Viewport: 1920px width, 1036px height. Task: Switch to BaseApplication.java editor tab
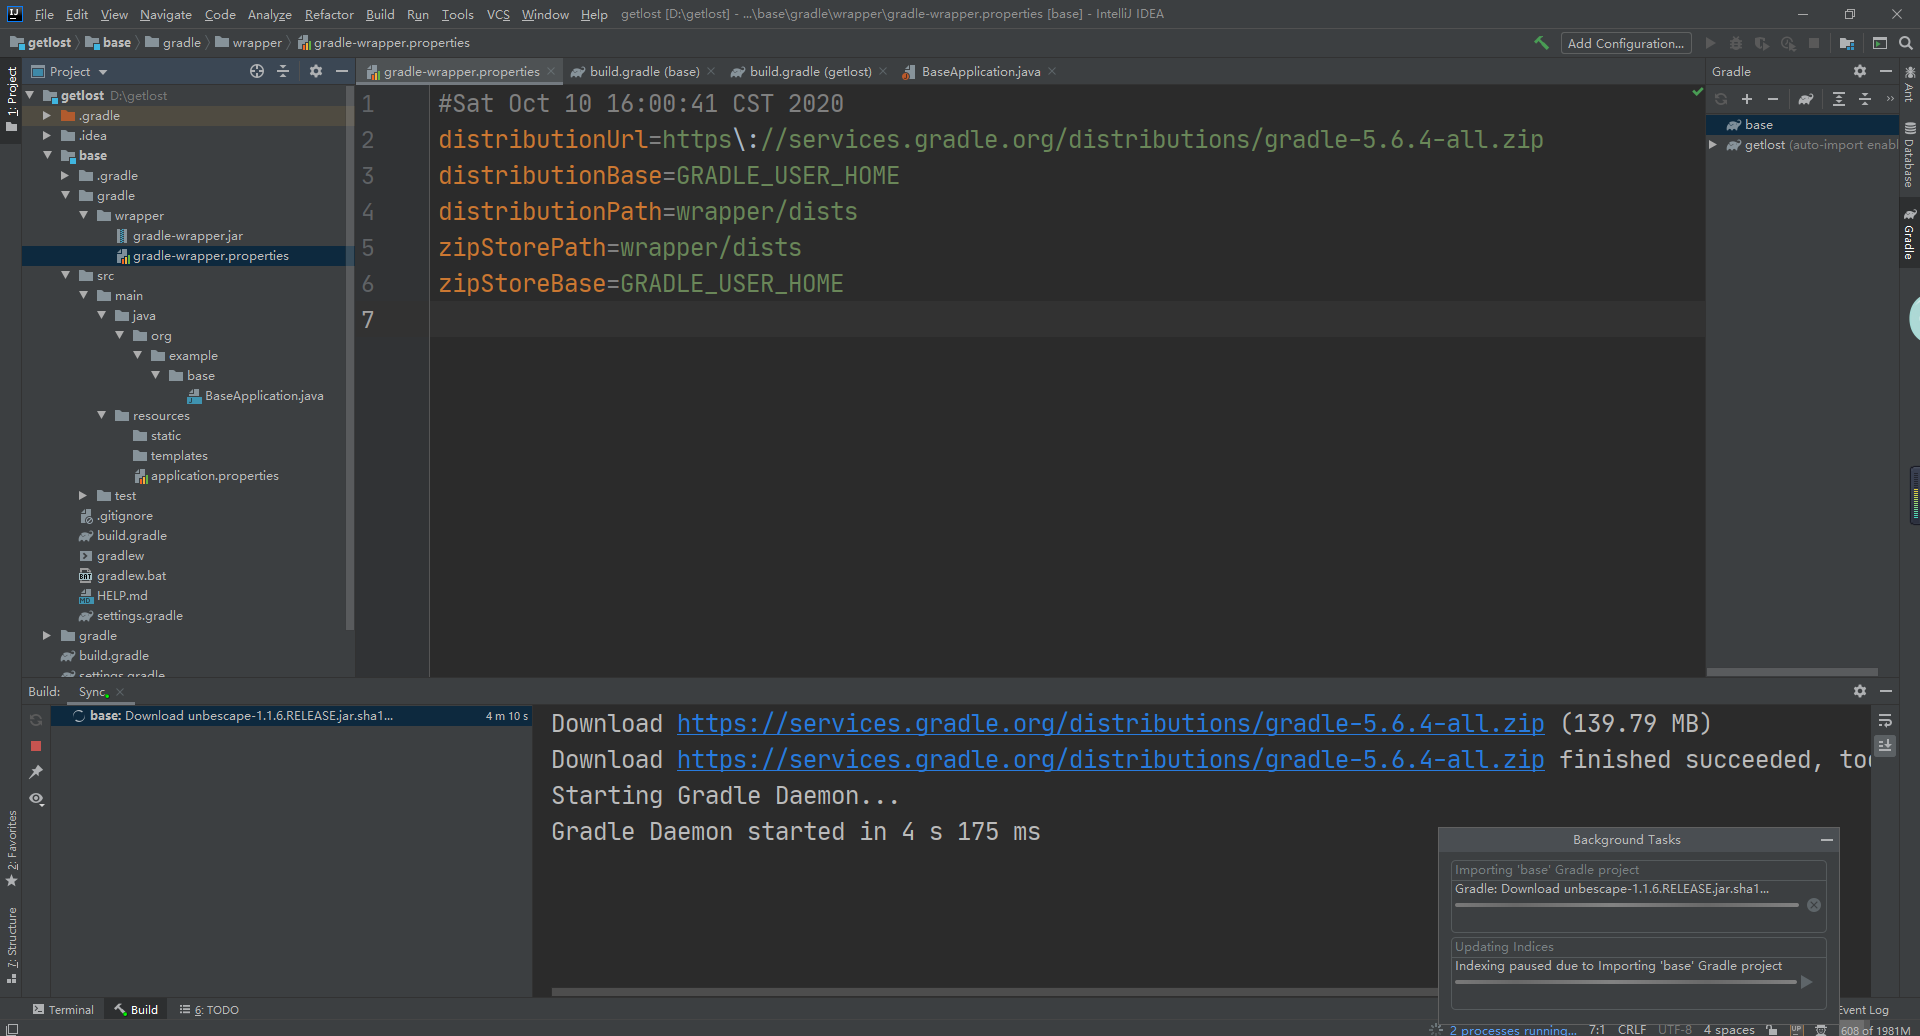click(979, 71)
